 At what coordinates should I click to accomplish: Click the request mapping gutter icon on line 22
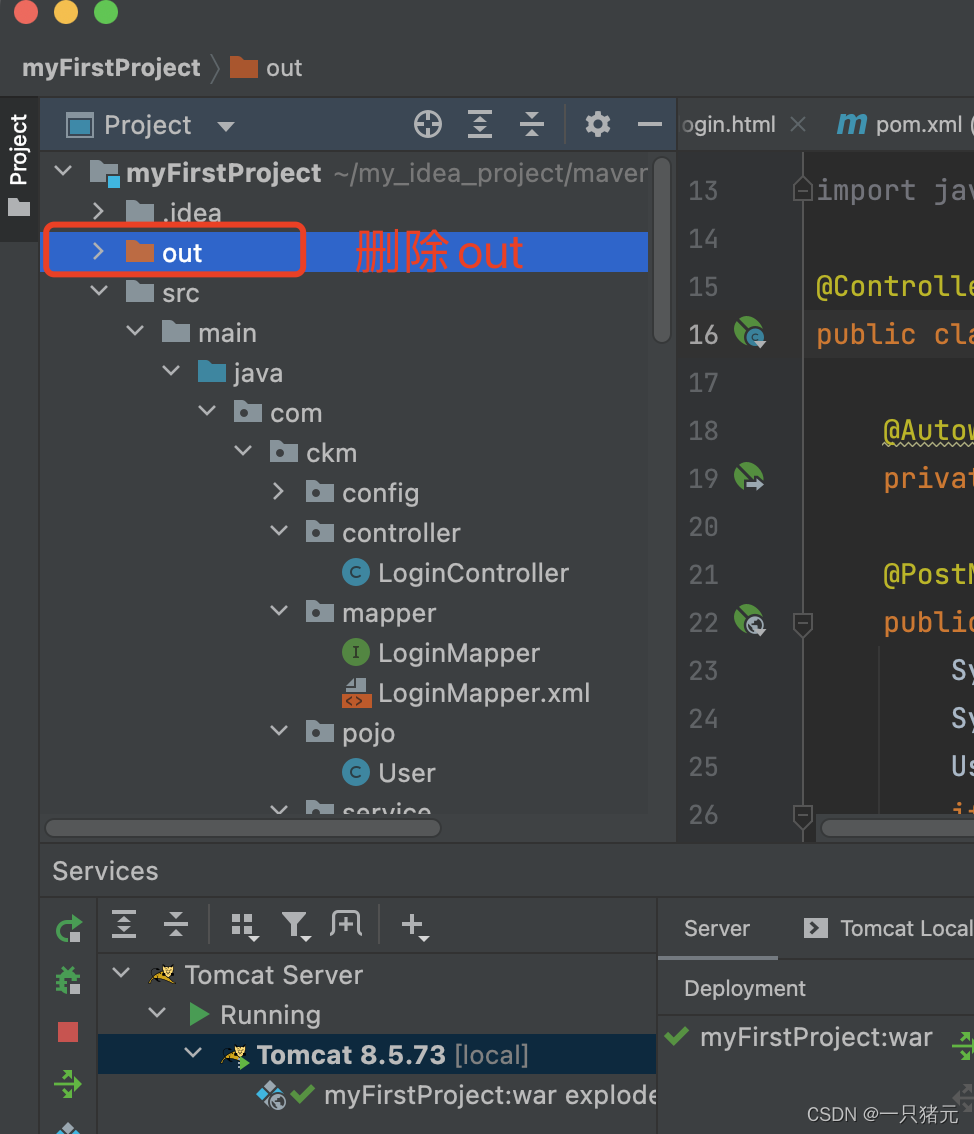click(x=749, y=621)
